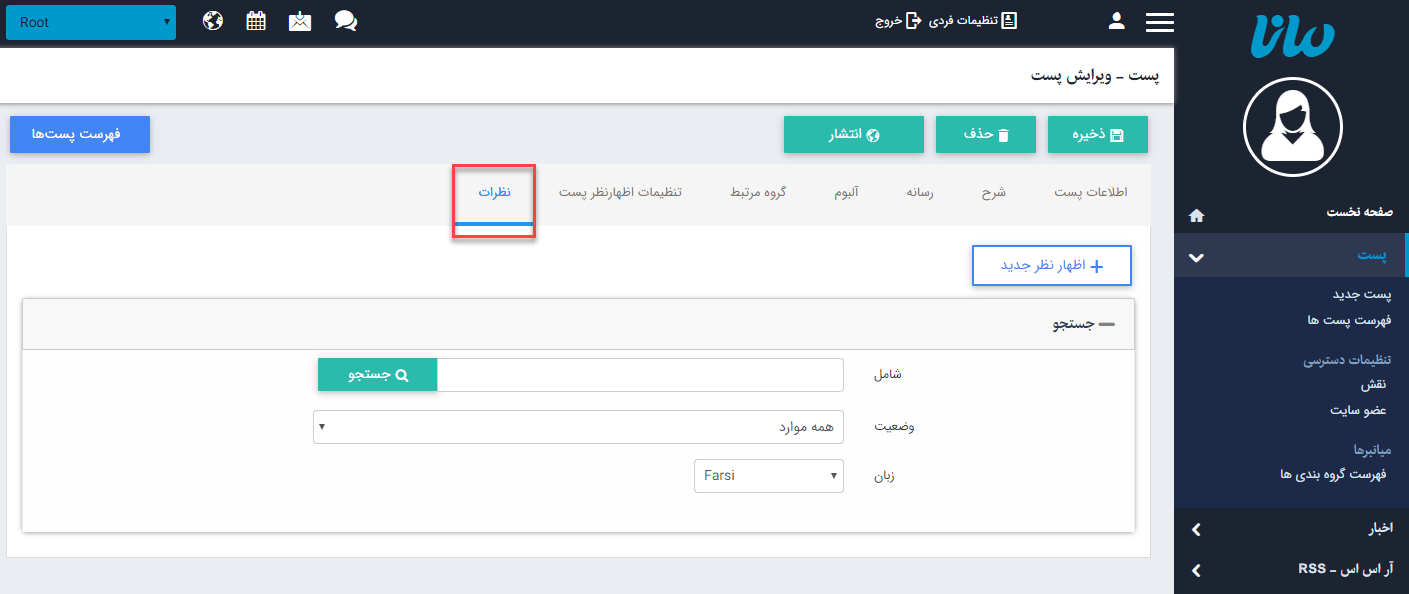The width and height of the screenshot is (1409, 594).
Task: Click the hamburger menu icon
Action: point(1159,20)
